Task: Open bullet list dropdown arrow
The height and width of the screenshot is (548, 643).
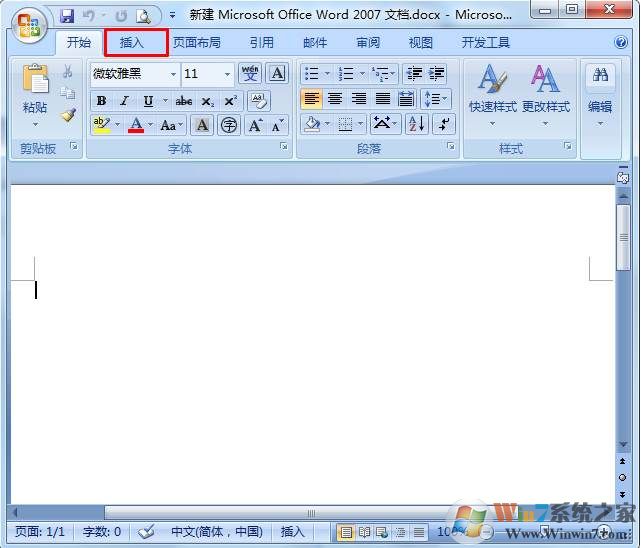Action: [x=327, y=74]
